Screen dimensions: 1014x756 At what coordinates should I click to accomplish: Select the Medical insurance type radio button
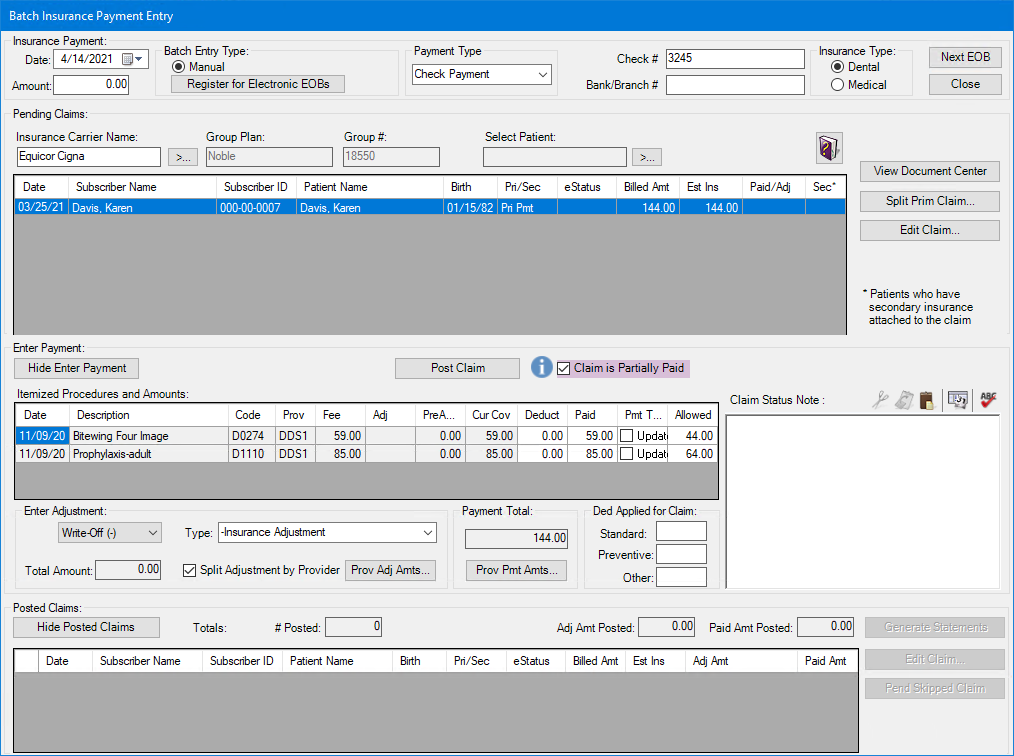point(838,85)
